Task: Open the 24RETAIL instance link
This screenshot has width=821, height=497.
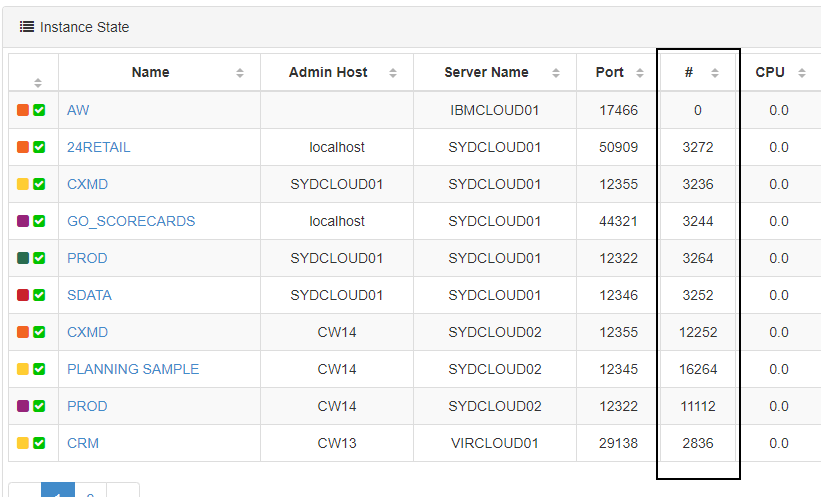Action: [98, 147]
